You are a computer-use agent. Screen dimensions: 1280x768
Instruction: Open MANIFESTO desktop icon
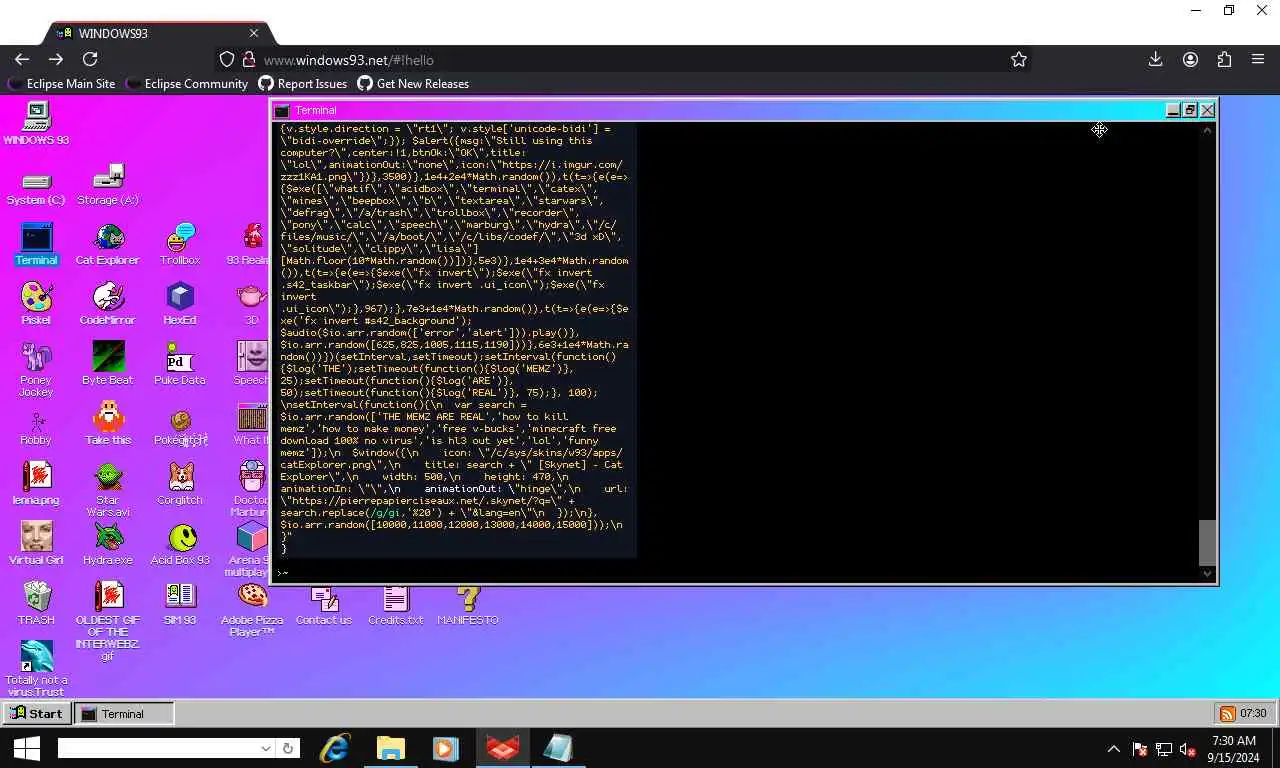tap(468, 604)
